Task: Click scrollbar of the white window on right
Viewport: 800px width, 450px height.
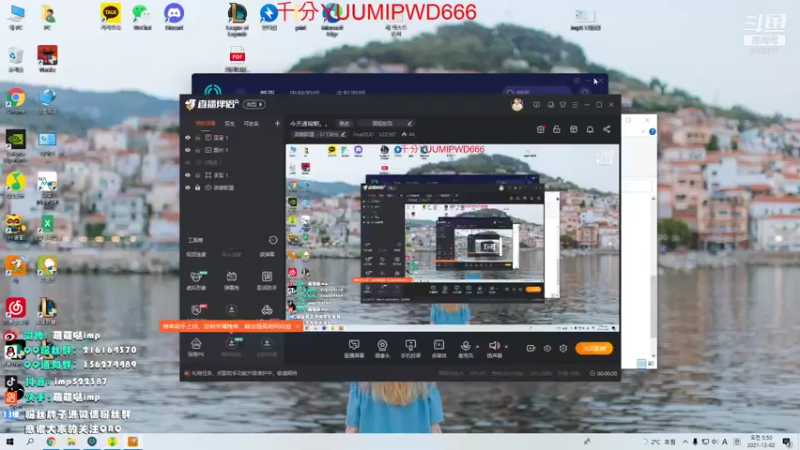Action: pyautogui.click(x=654, y=277)
